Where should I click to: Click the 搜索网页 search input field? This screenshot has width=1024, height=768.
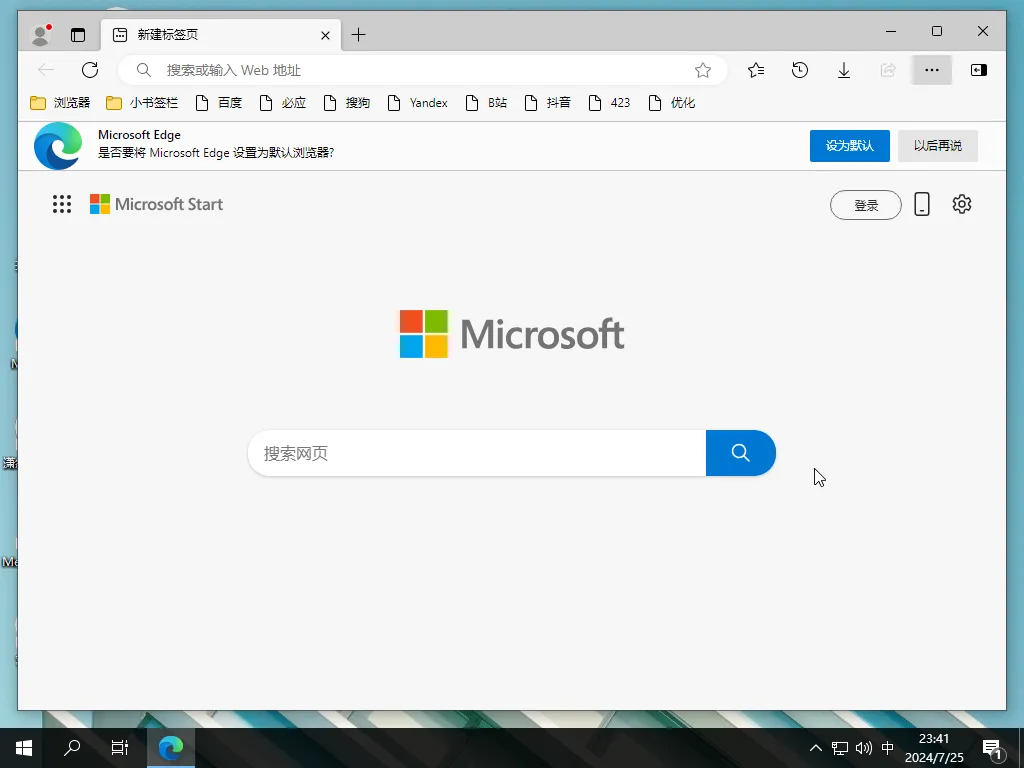[470, 453]
